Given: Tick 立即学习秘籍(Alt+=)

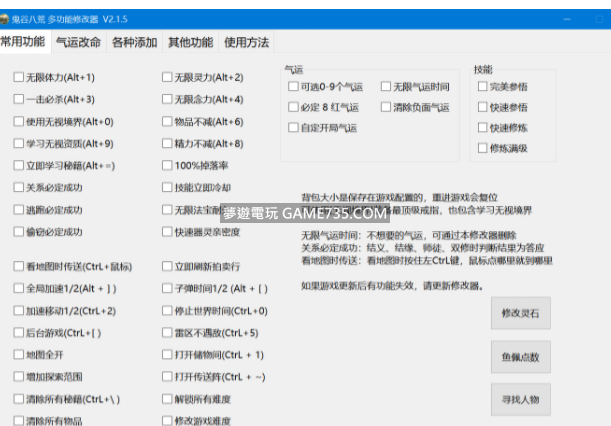Looking at the screenshot, I should point(18,165).
